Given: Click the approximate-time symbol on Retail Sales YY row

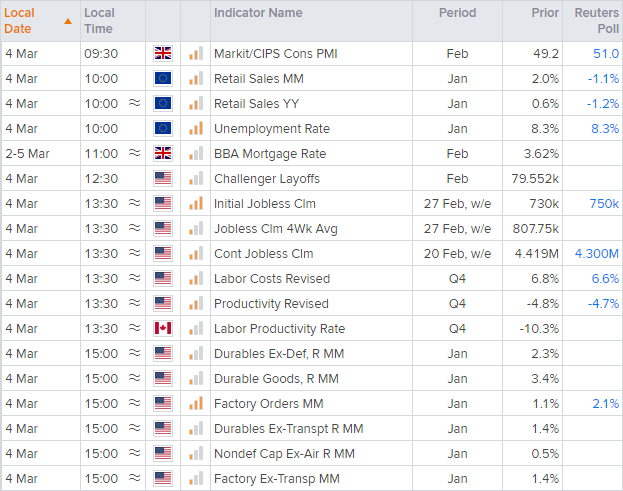Looking at the screenshot, I should point(135,104).
